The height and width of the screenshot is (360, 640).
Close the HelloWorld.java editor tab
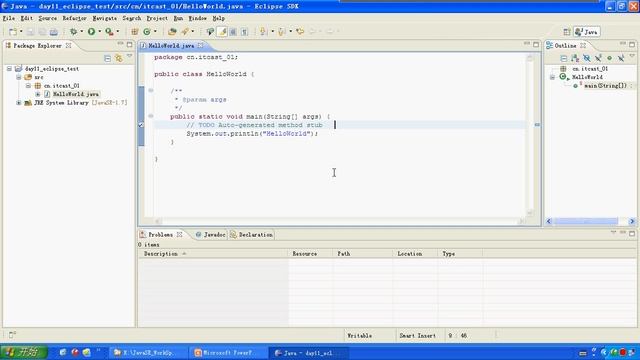[x=200, y=46]
